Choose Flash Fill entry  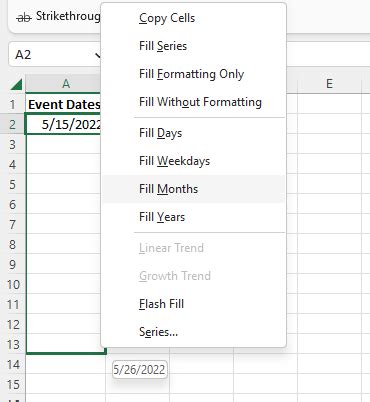tap(193, 304)
